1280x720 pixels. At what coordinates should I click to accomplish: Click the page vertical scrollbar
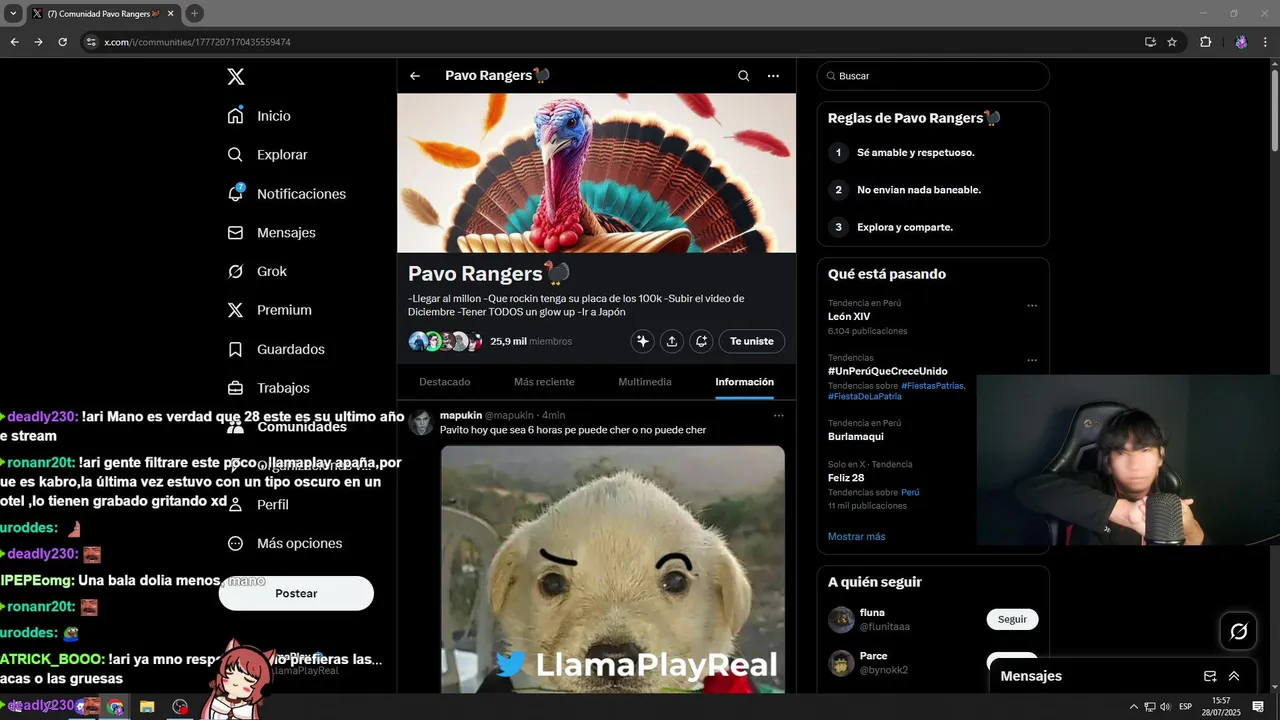click(1273, 110)
